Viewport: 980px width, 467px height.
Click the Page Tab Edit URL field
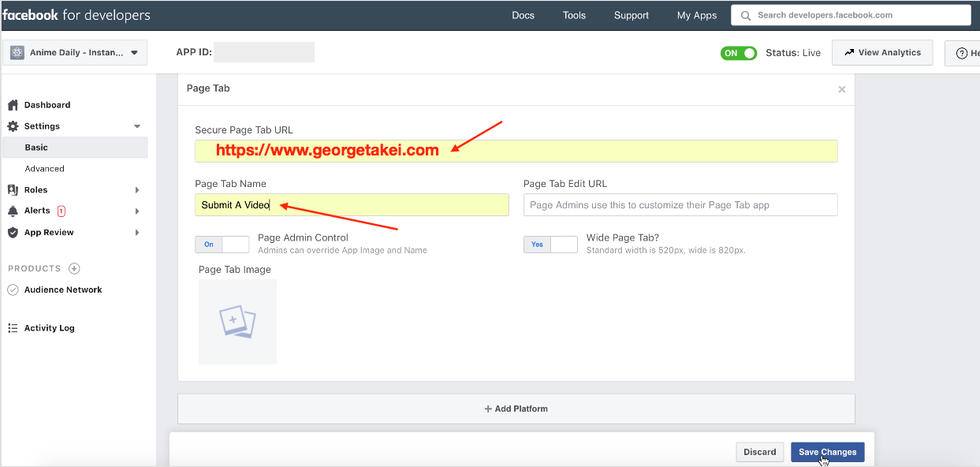tap(680, 205)
